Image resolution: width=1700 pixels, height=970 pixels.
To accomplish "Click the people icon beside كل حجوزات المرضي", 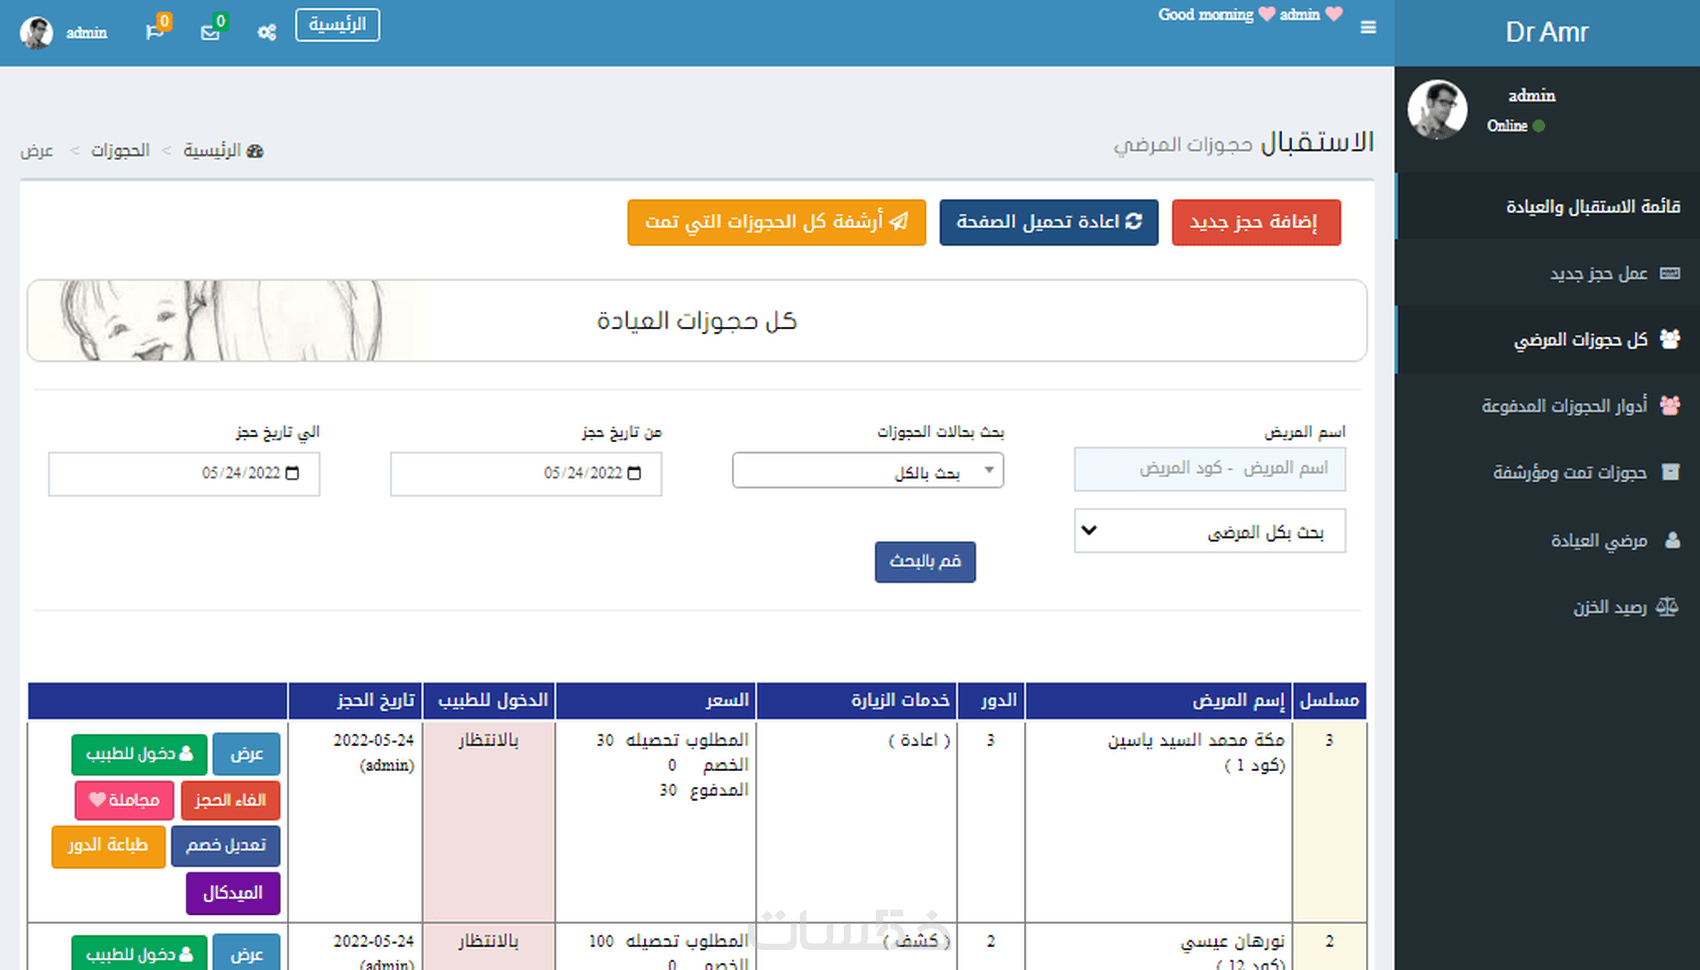I will [1671, 339].
